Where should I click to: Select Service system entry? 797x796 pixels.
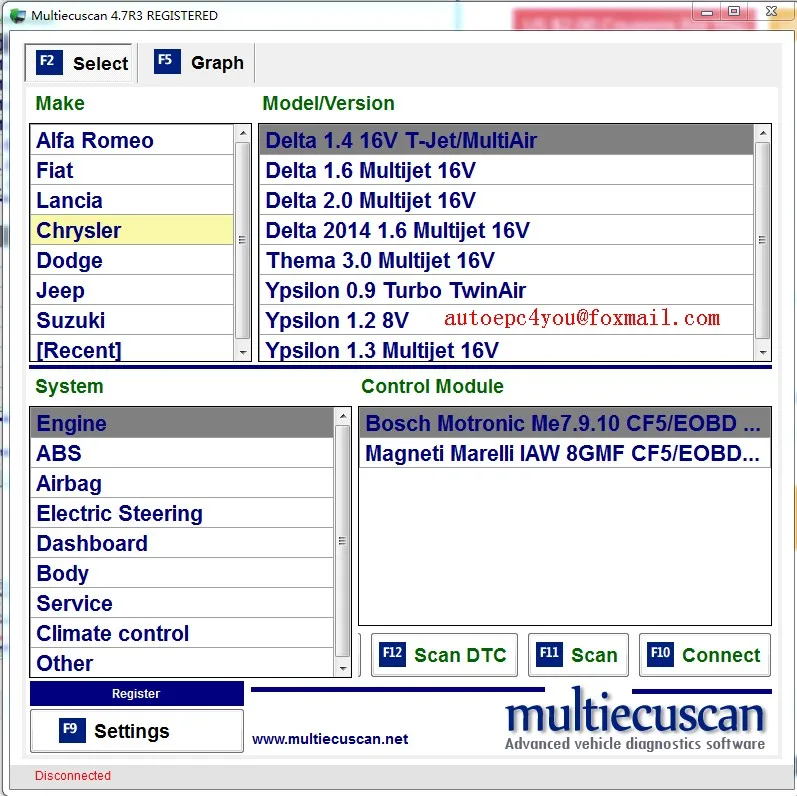182,603
